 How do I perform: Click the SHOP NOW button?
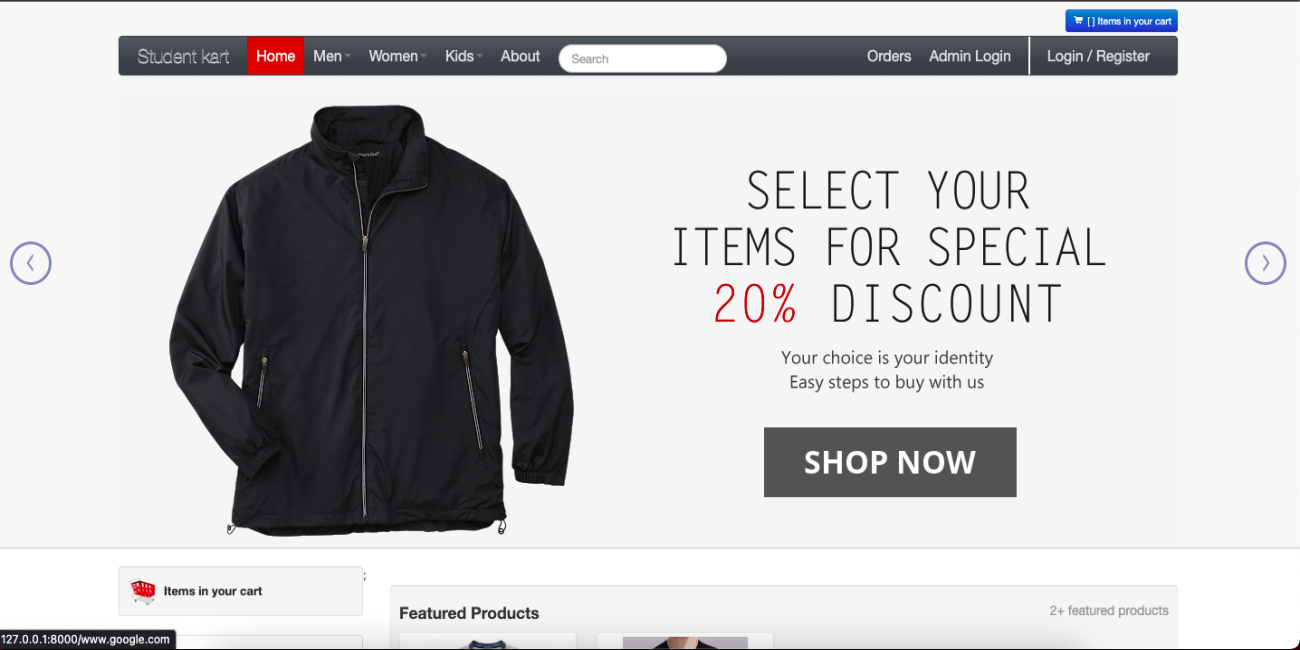click(x=890, y=462)
